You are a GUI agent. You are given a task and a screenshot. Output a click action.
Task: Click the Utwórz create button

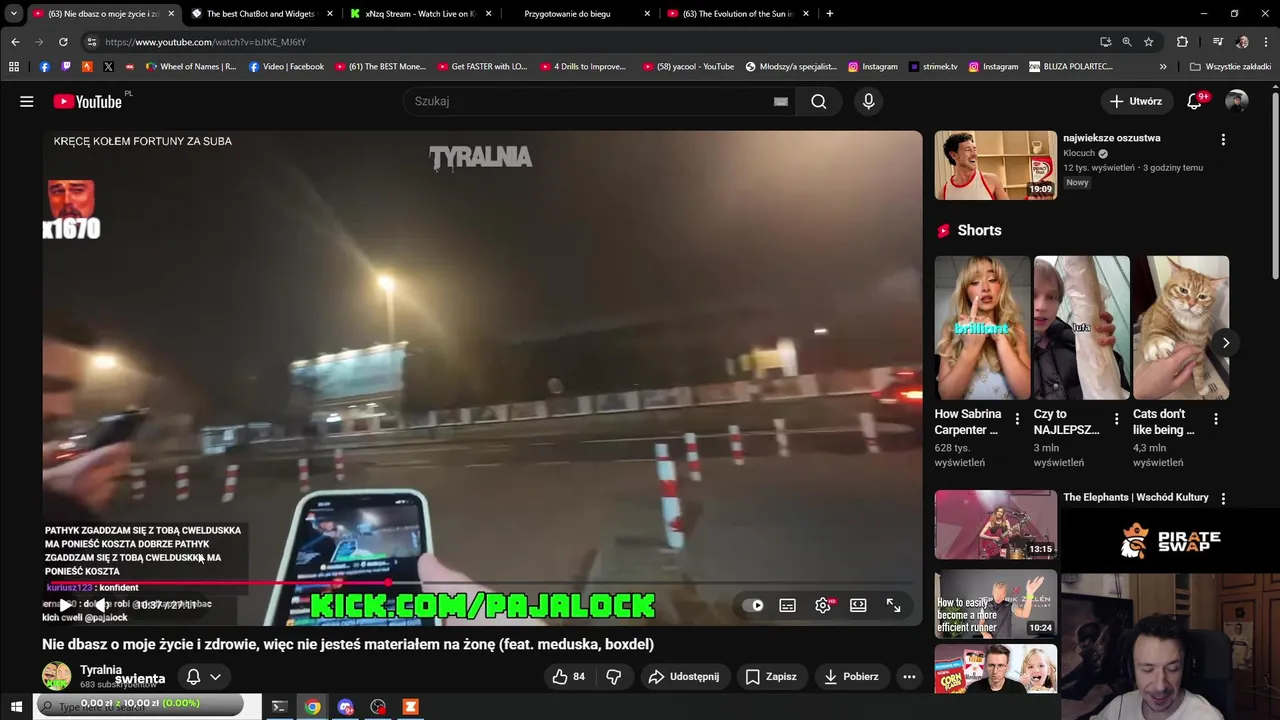click(1136, 101)
